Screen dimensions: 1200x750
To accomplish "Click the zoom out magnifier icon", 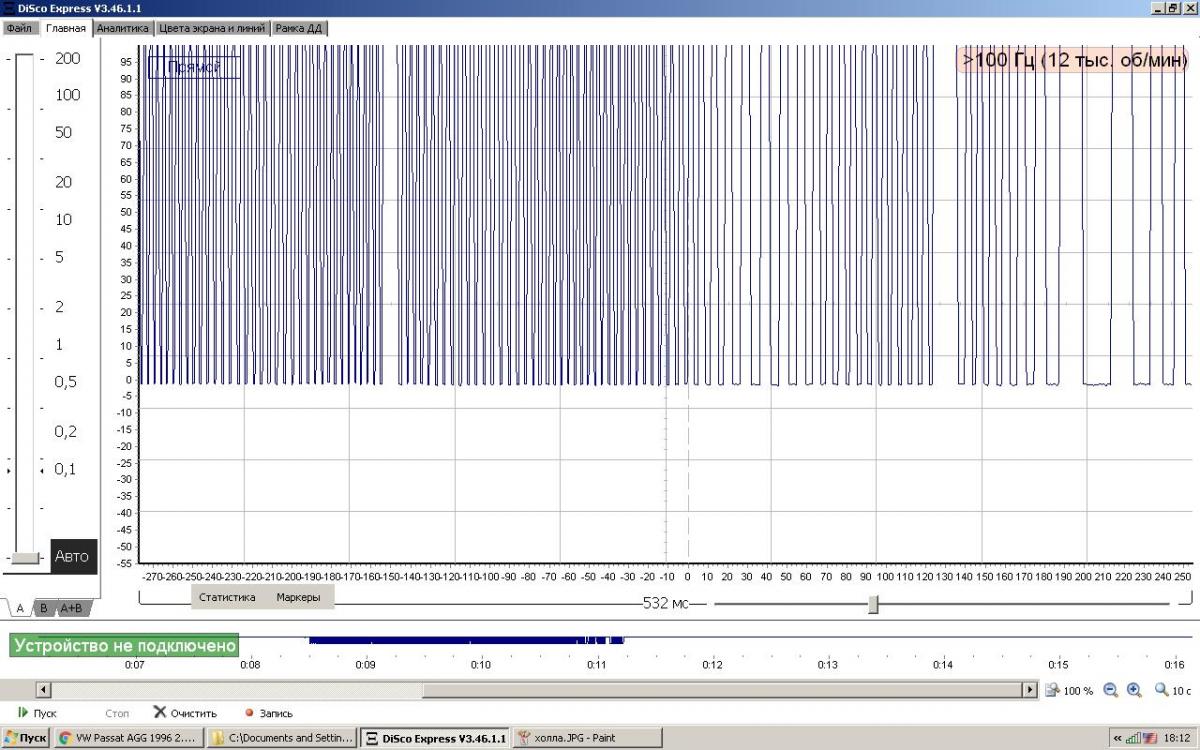I will tap(1110, 690).
